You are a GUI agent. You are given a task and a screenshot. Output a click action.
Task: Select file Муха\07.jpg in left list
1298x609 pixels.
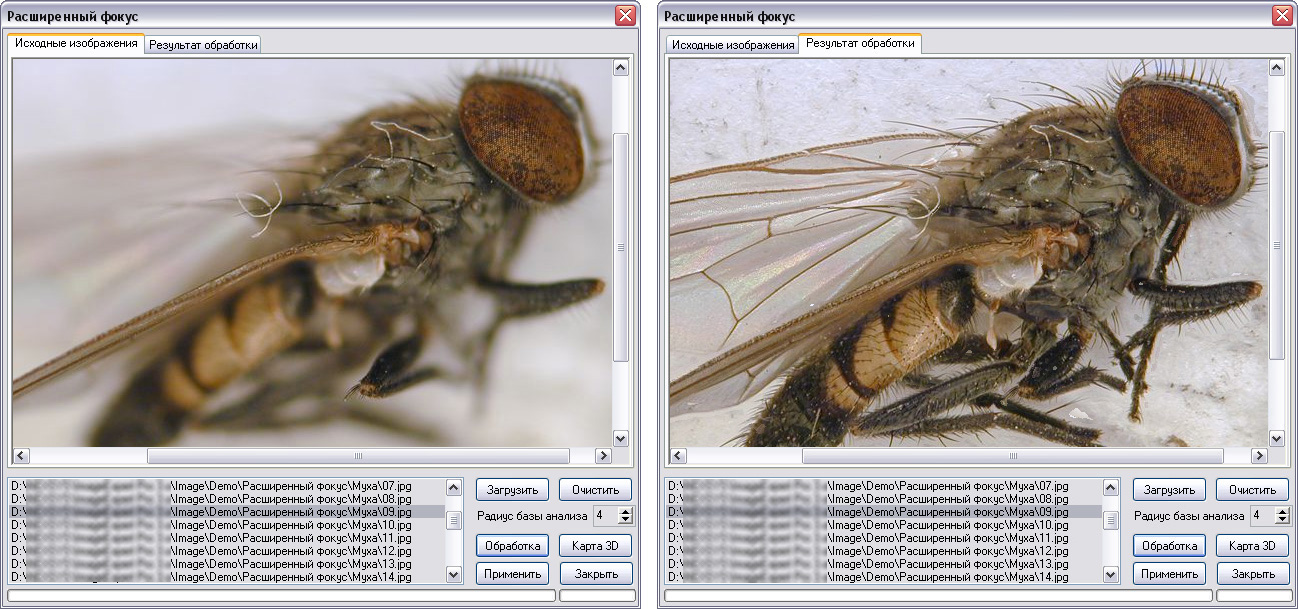226,485
